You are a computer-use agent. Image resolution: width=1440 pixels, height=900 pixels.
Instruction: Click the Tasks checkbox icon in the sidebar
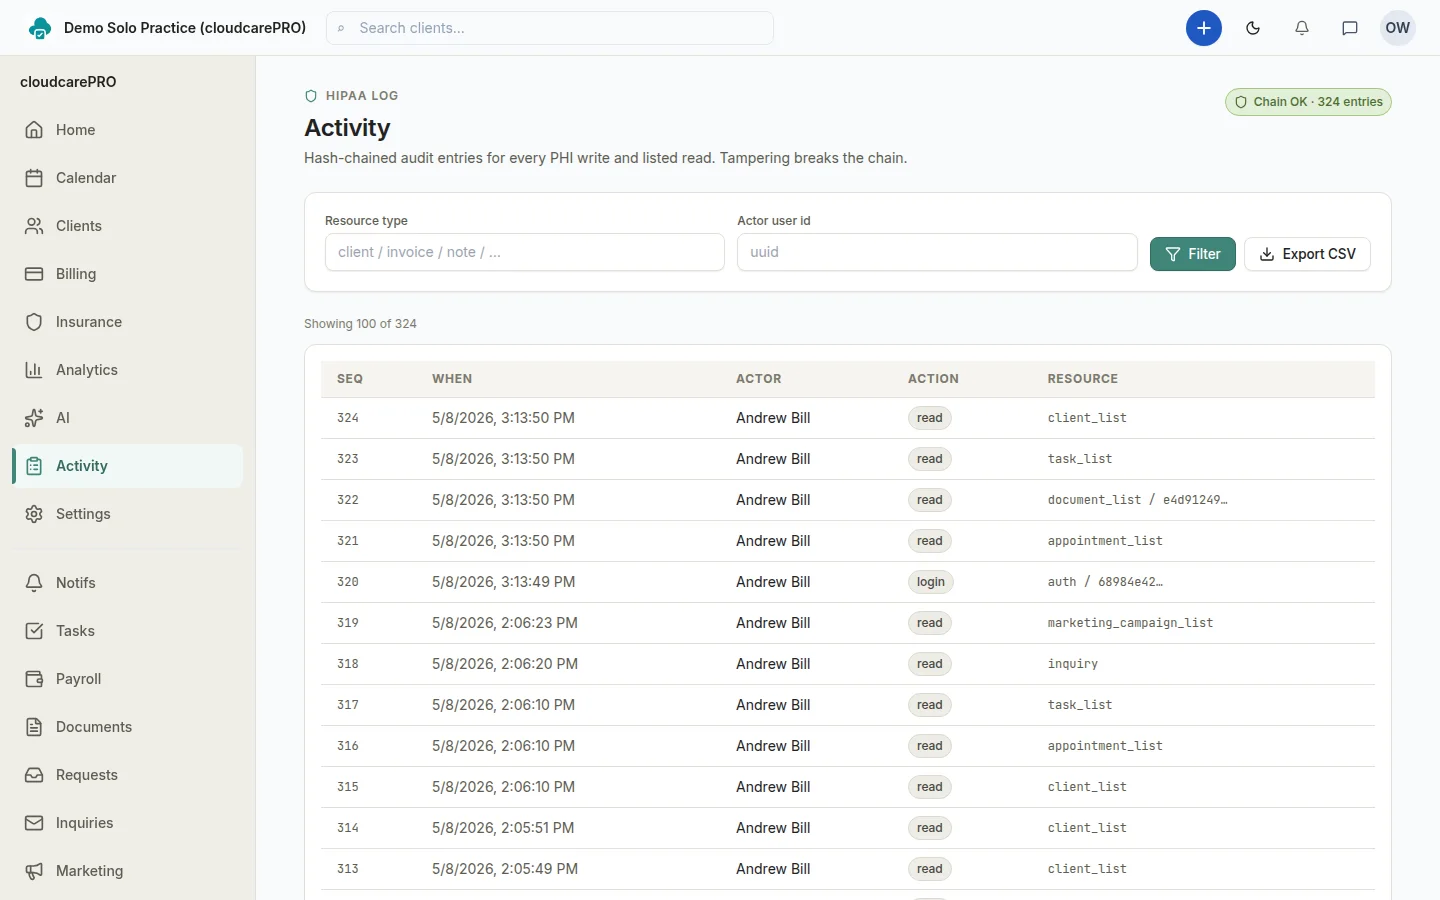tap(34, 631)
